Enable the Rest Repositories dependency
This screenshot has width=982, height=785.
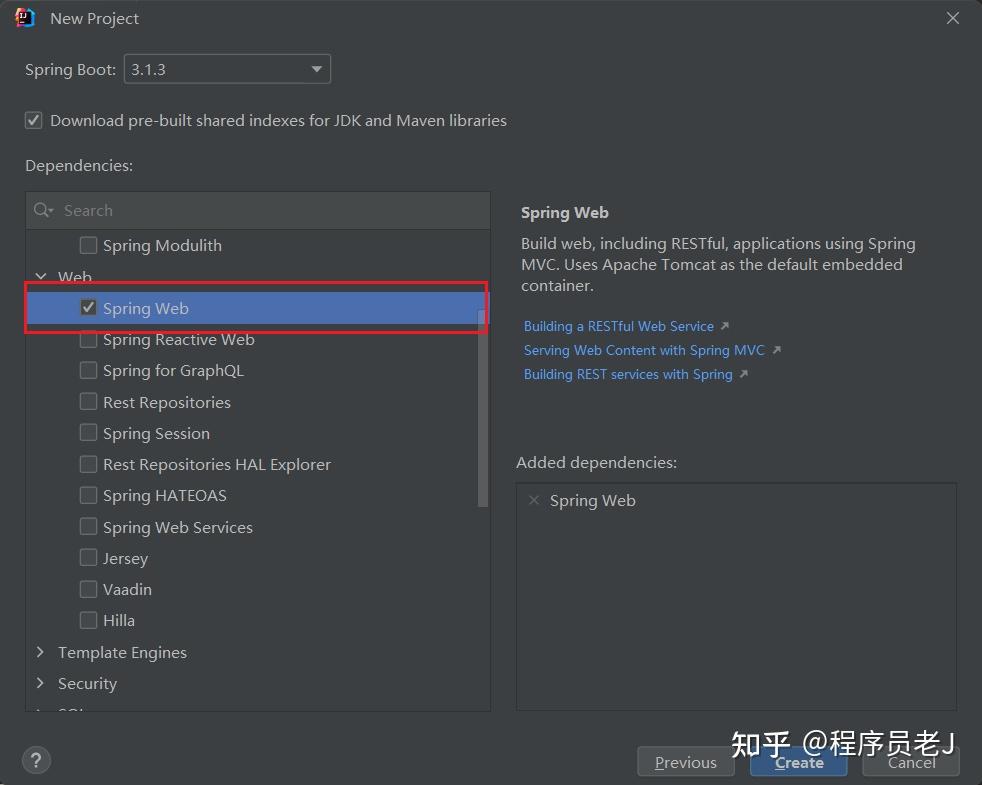tap(88, 402)
